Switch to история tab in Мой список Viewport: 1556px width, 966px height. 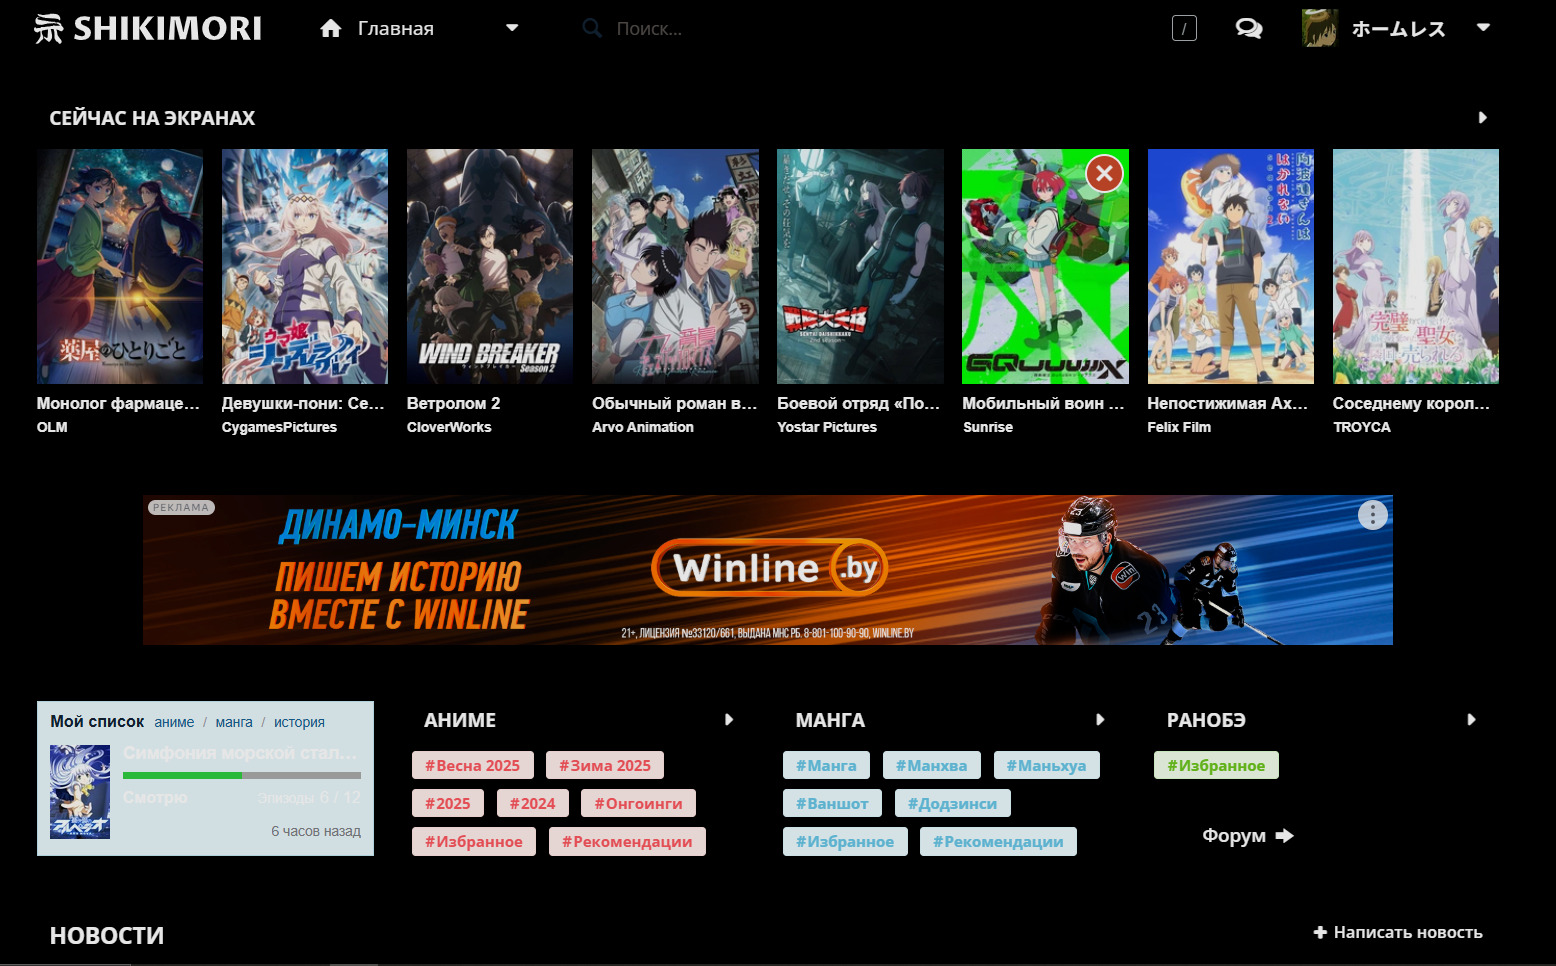pos(299,722)
